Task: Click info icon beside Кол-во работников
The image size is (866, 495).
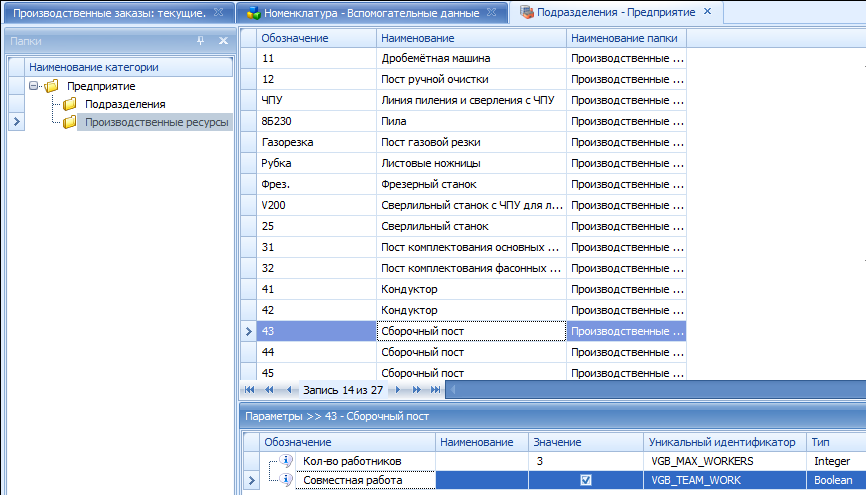Action: pos(284,461)
